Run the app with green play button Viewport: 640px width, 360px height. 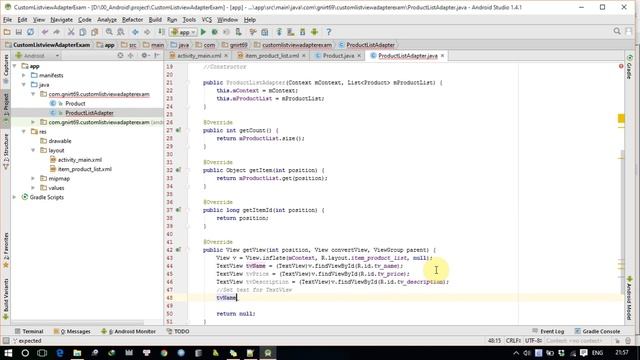(203, 32)
